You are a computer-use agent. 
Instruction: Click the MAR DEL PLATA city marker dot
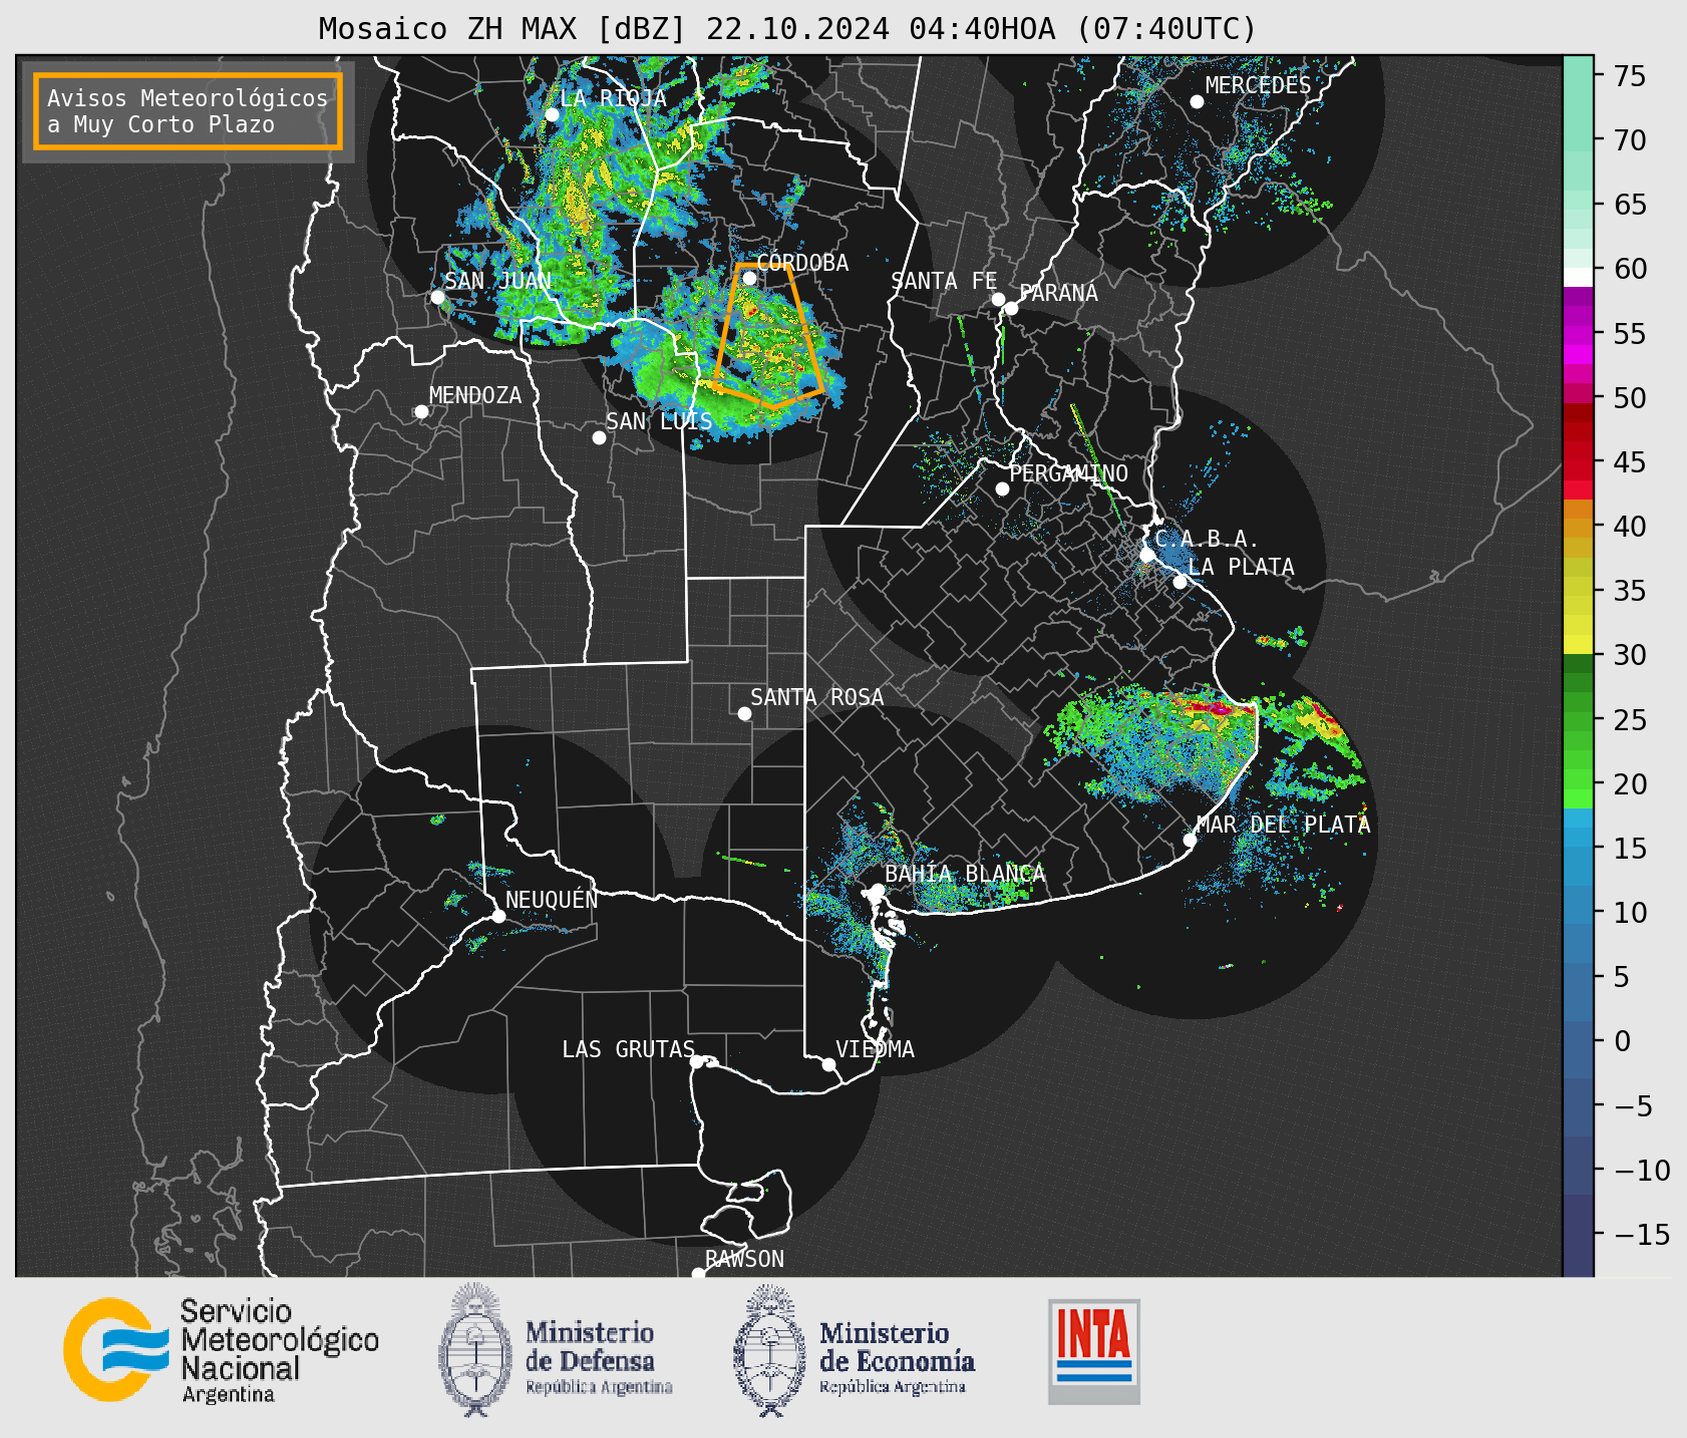tap(1190, 840)
